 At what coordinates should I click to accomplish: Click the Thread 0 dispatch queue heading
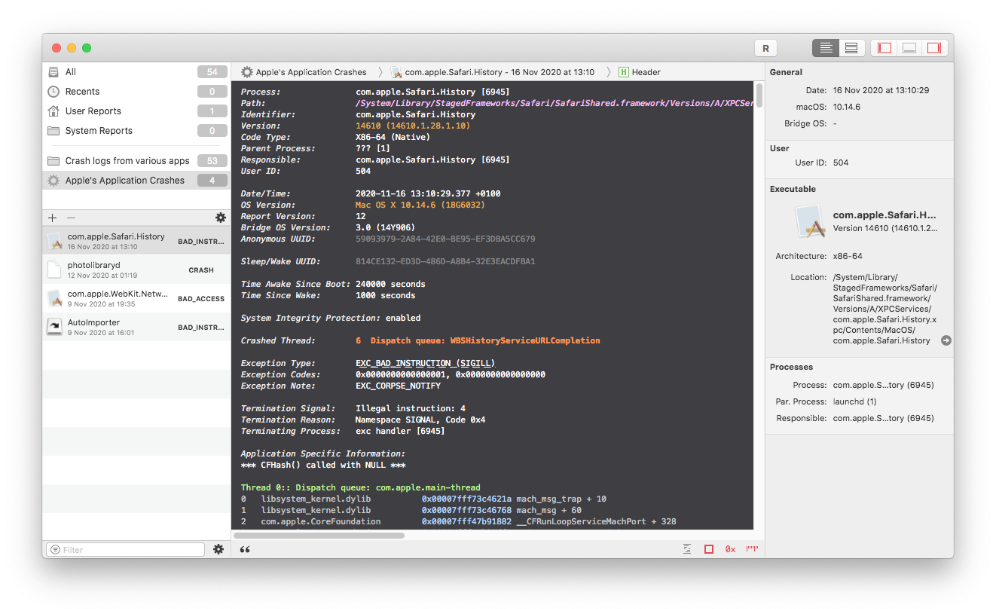coord(360,488)
